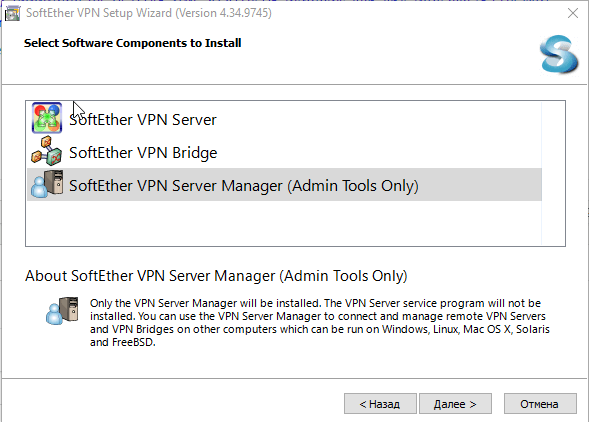Image resolution: width=589 pixels, height=422 pixels.
Task: Close the Setup Wizard window
Action: [573, 13]
